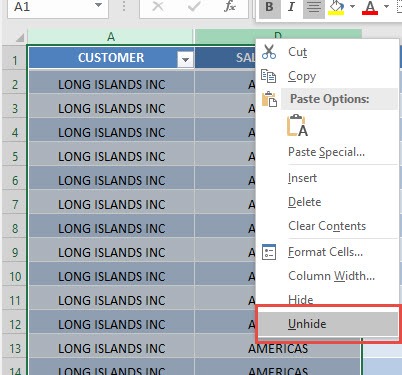Click the formula bar cancel X
Screen dimensions: 402x375
[158, 6]
